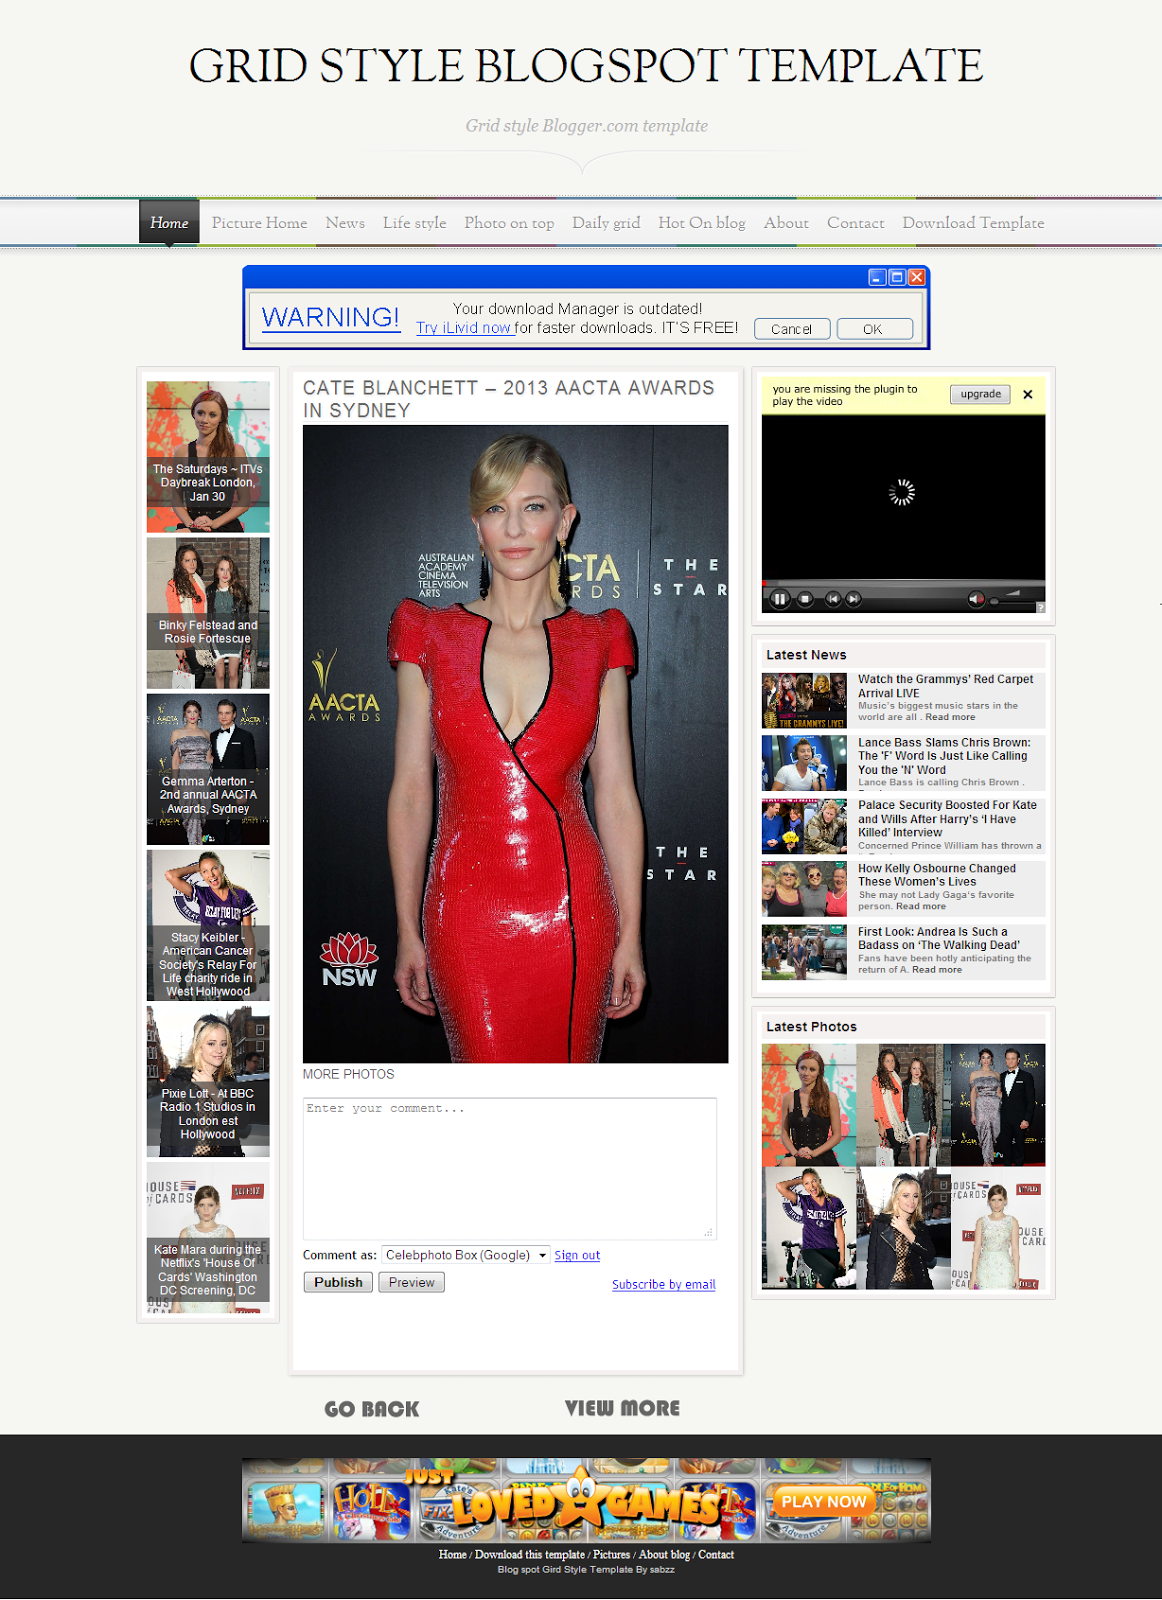The height and width of the screenshot is (1600, 1162).
Task: Click PLAY NOW on the games banner
Action: (823, 1501)
